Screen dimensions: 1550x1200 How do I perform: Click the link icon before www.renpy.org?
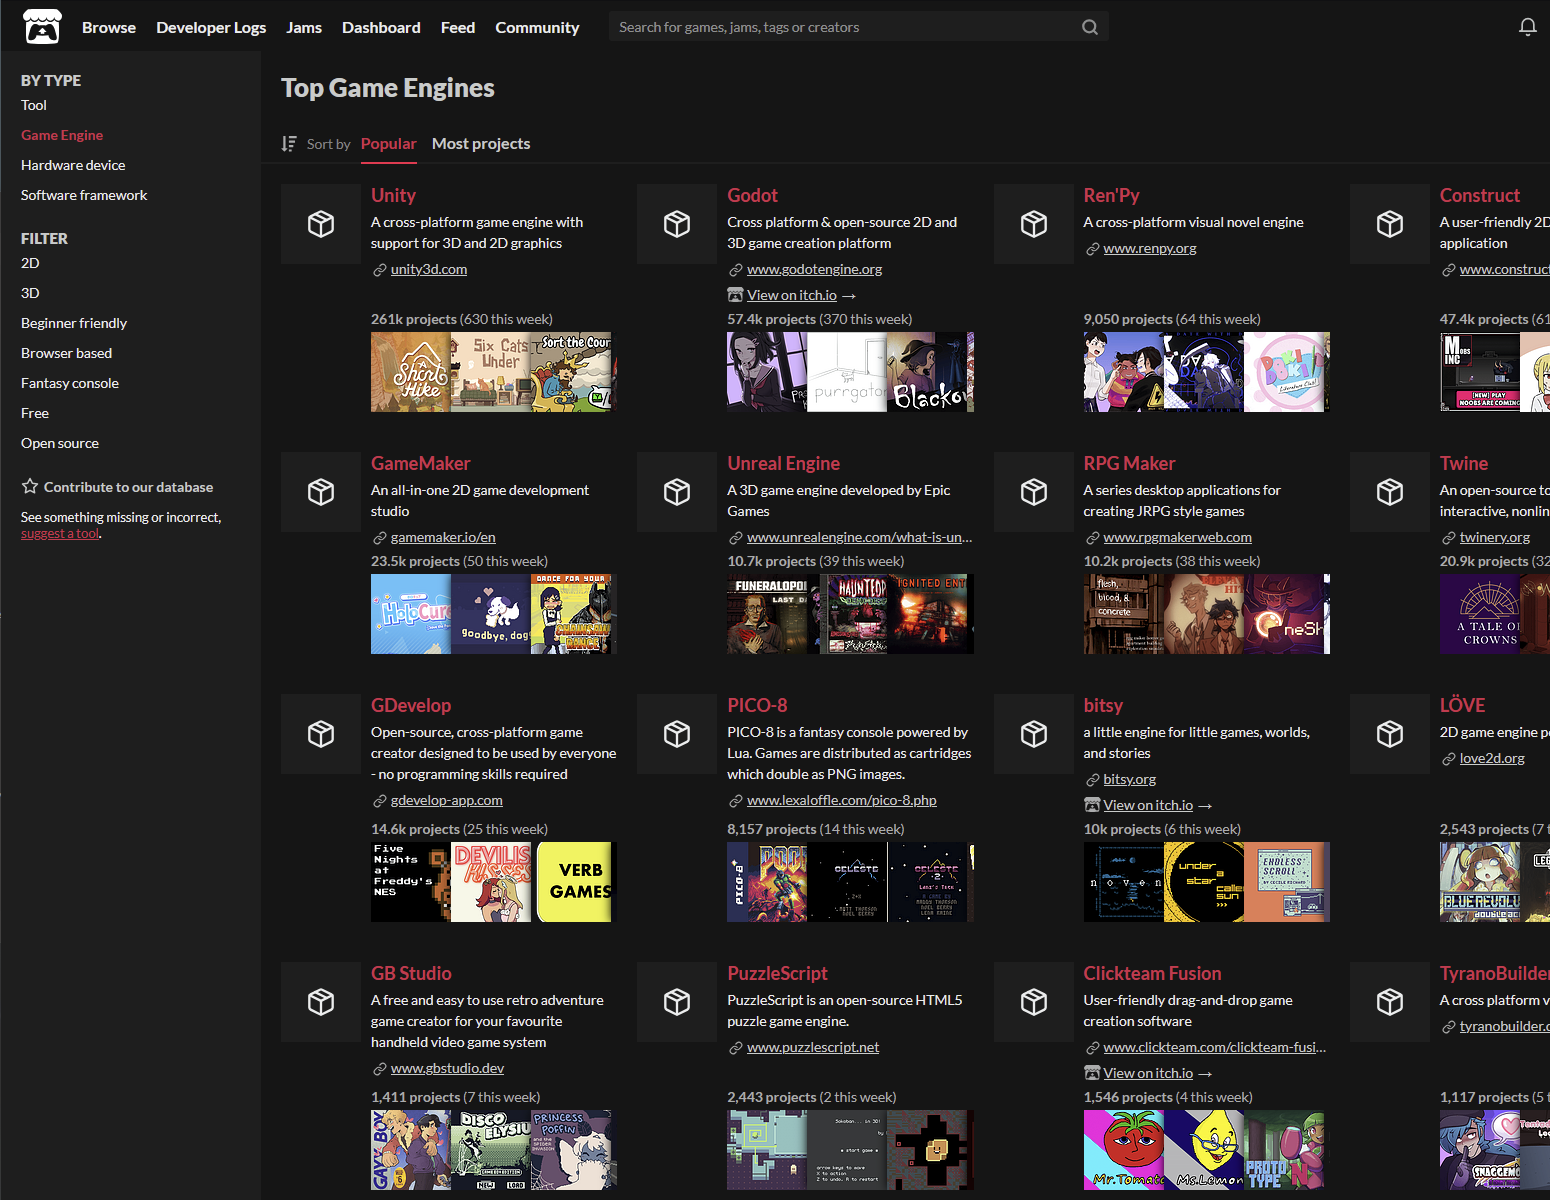click(x=1092, y=249)
